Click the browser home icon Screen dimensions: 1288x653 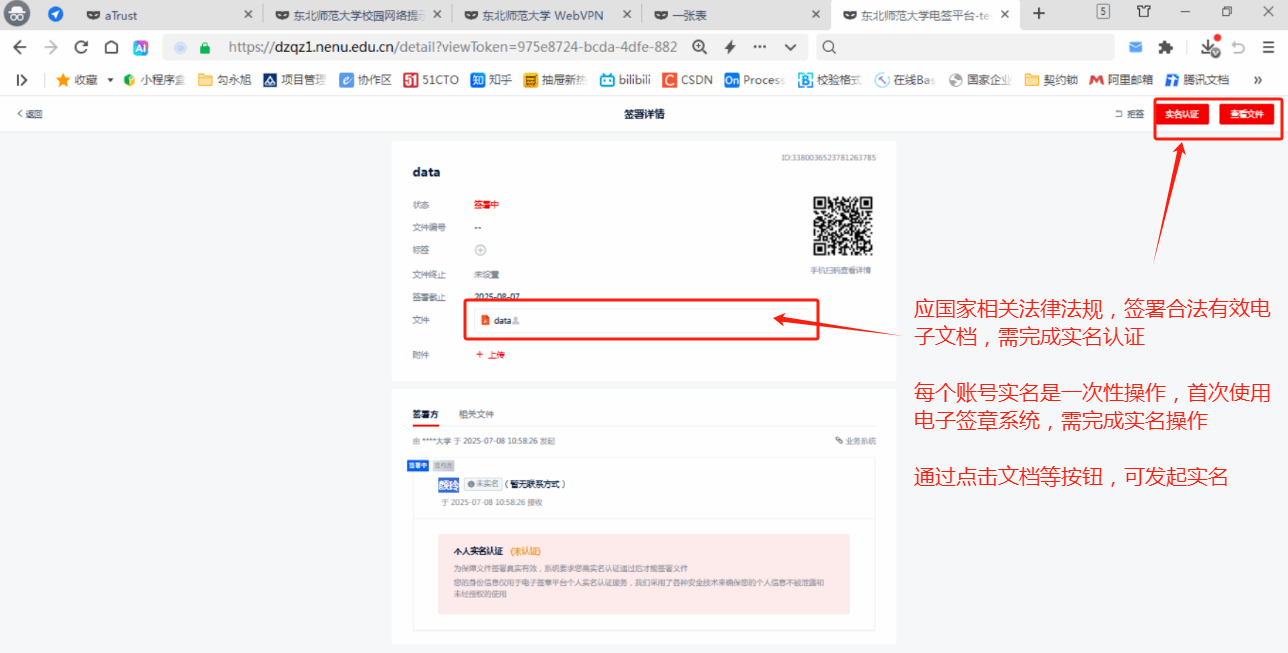[x=112, y=47]
